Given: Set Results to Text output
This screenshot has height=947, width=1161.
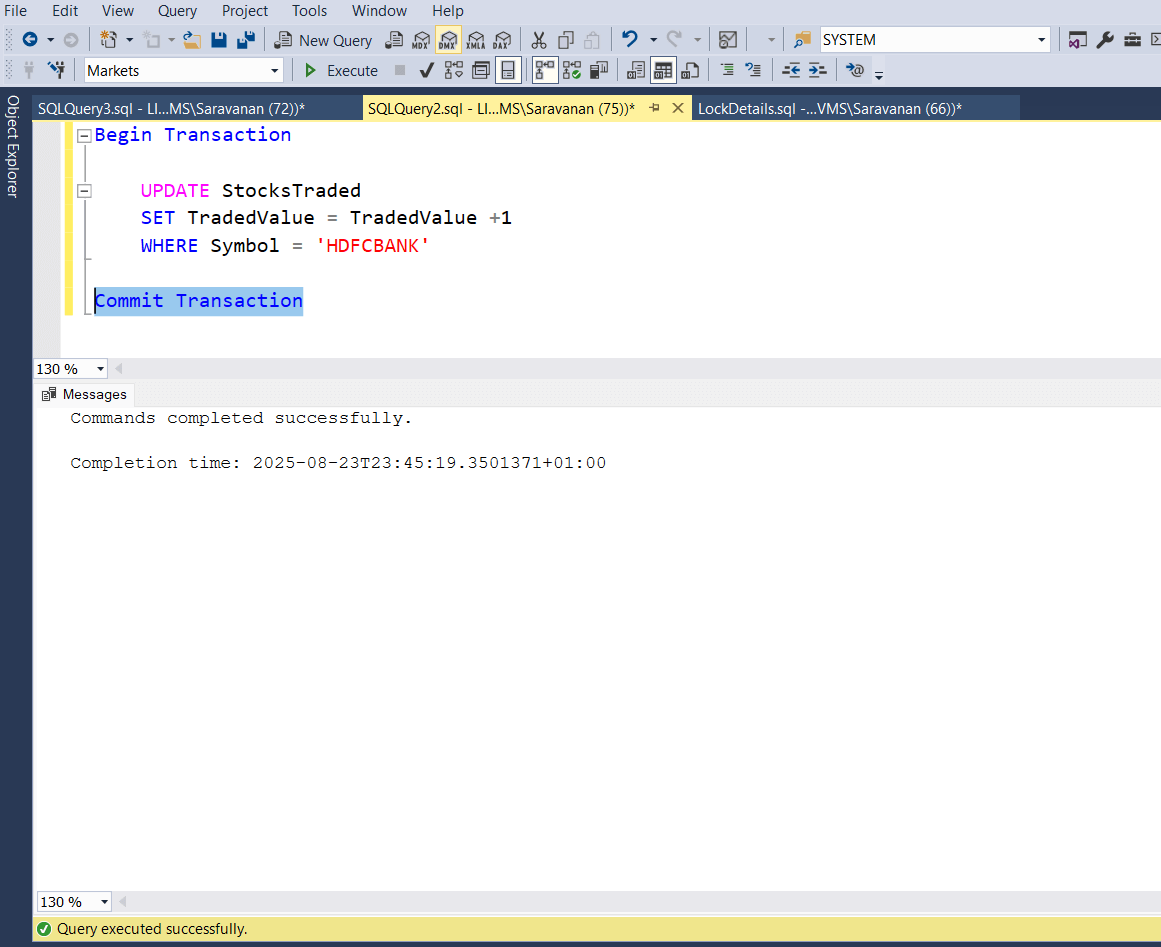Looking at the screenshot, I should click(635, 70).
